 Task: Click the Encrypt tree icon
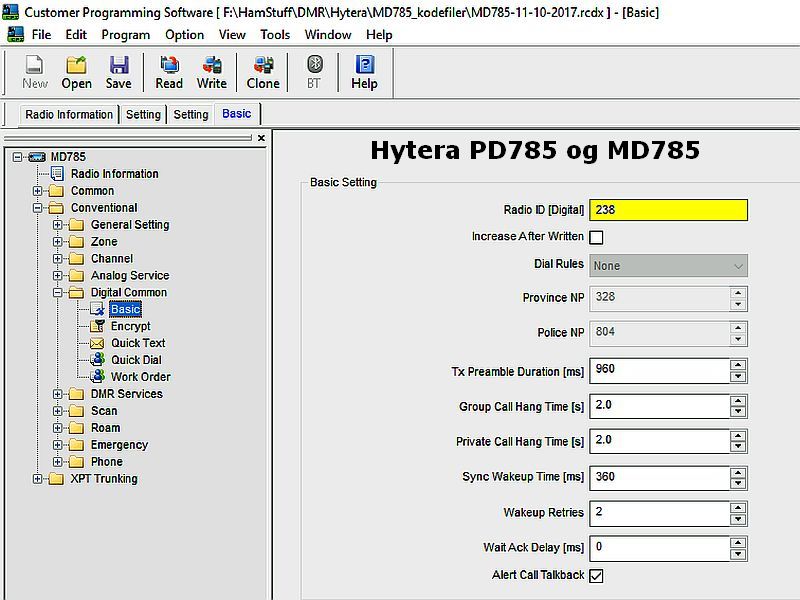(97, 326)
